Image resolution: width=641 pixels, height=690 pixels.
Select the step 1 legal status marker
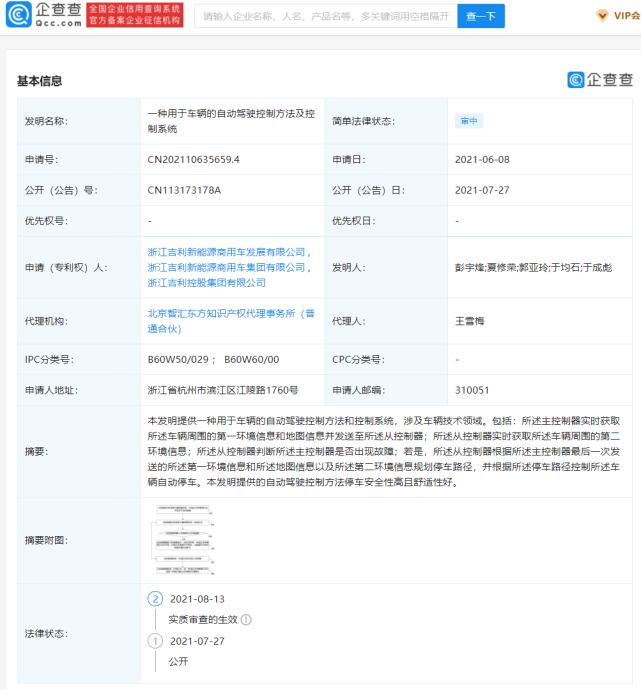pos(155,641)
